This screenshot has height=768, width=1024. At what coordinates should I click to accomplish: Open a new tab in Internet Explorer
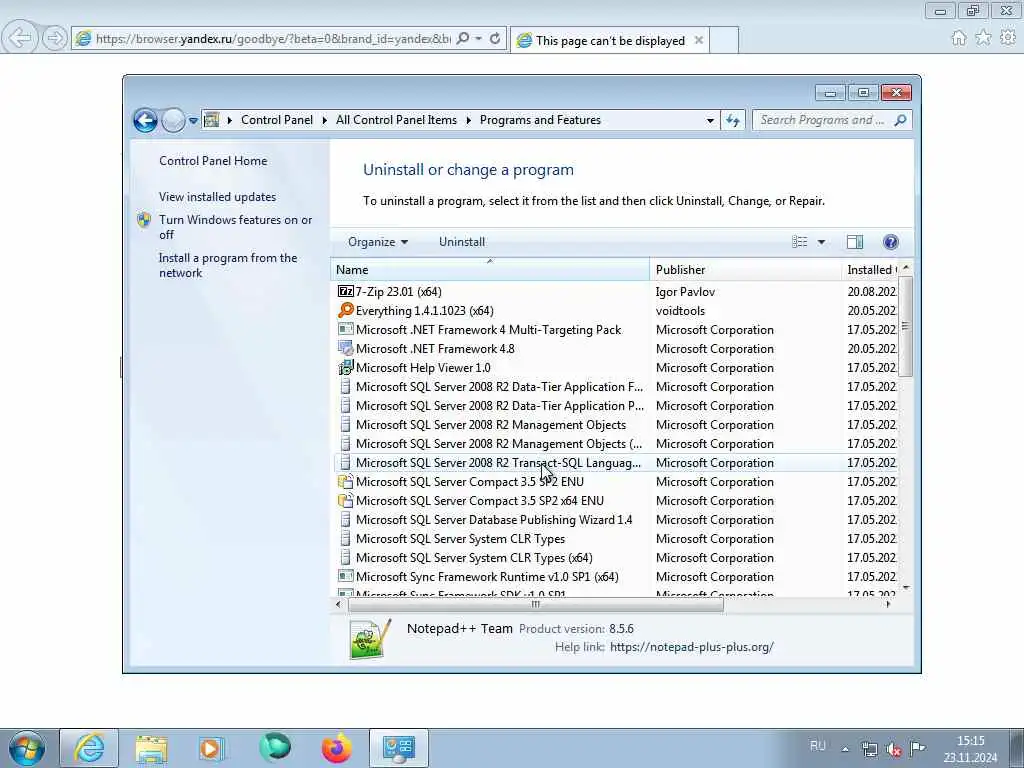pos(724,40)
